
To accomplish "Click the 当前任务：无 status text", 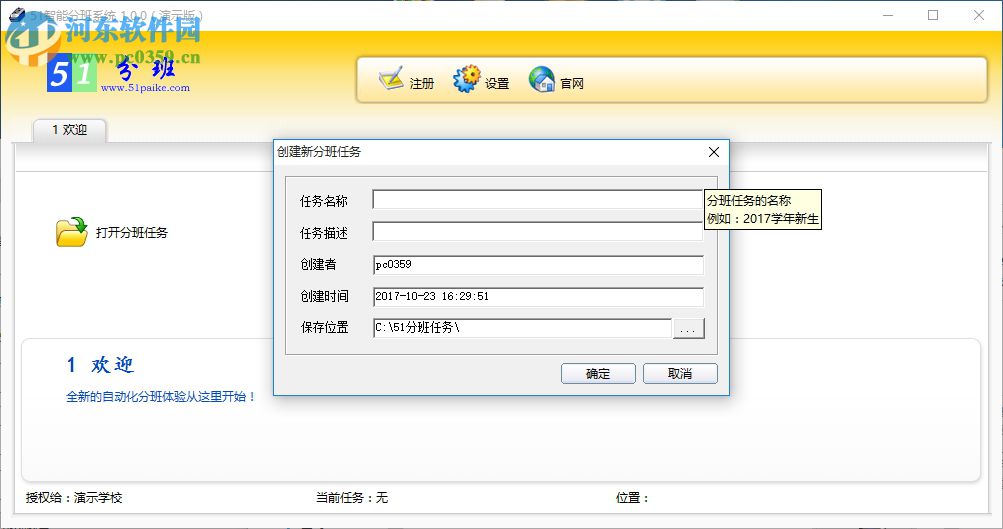I will coord(352,497).
